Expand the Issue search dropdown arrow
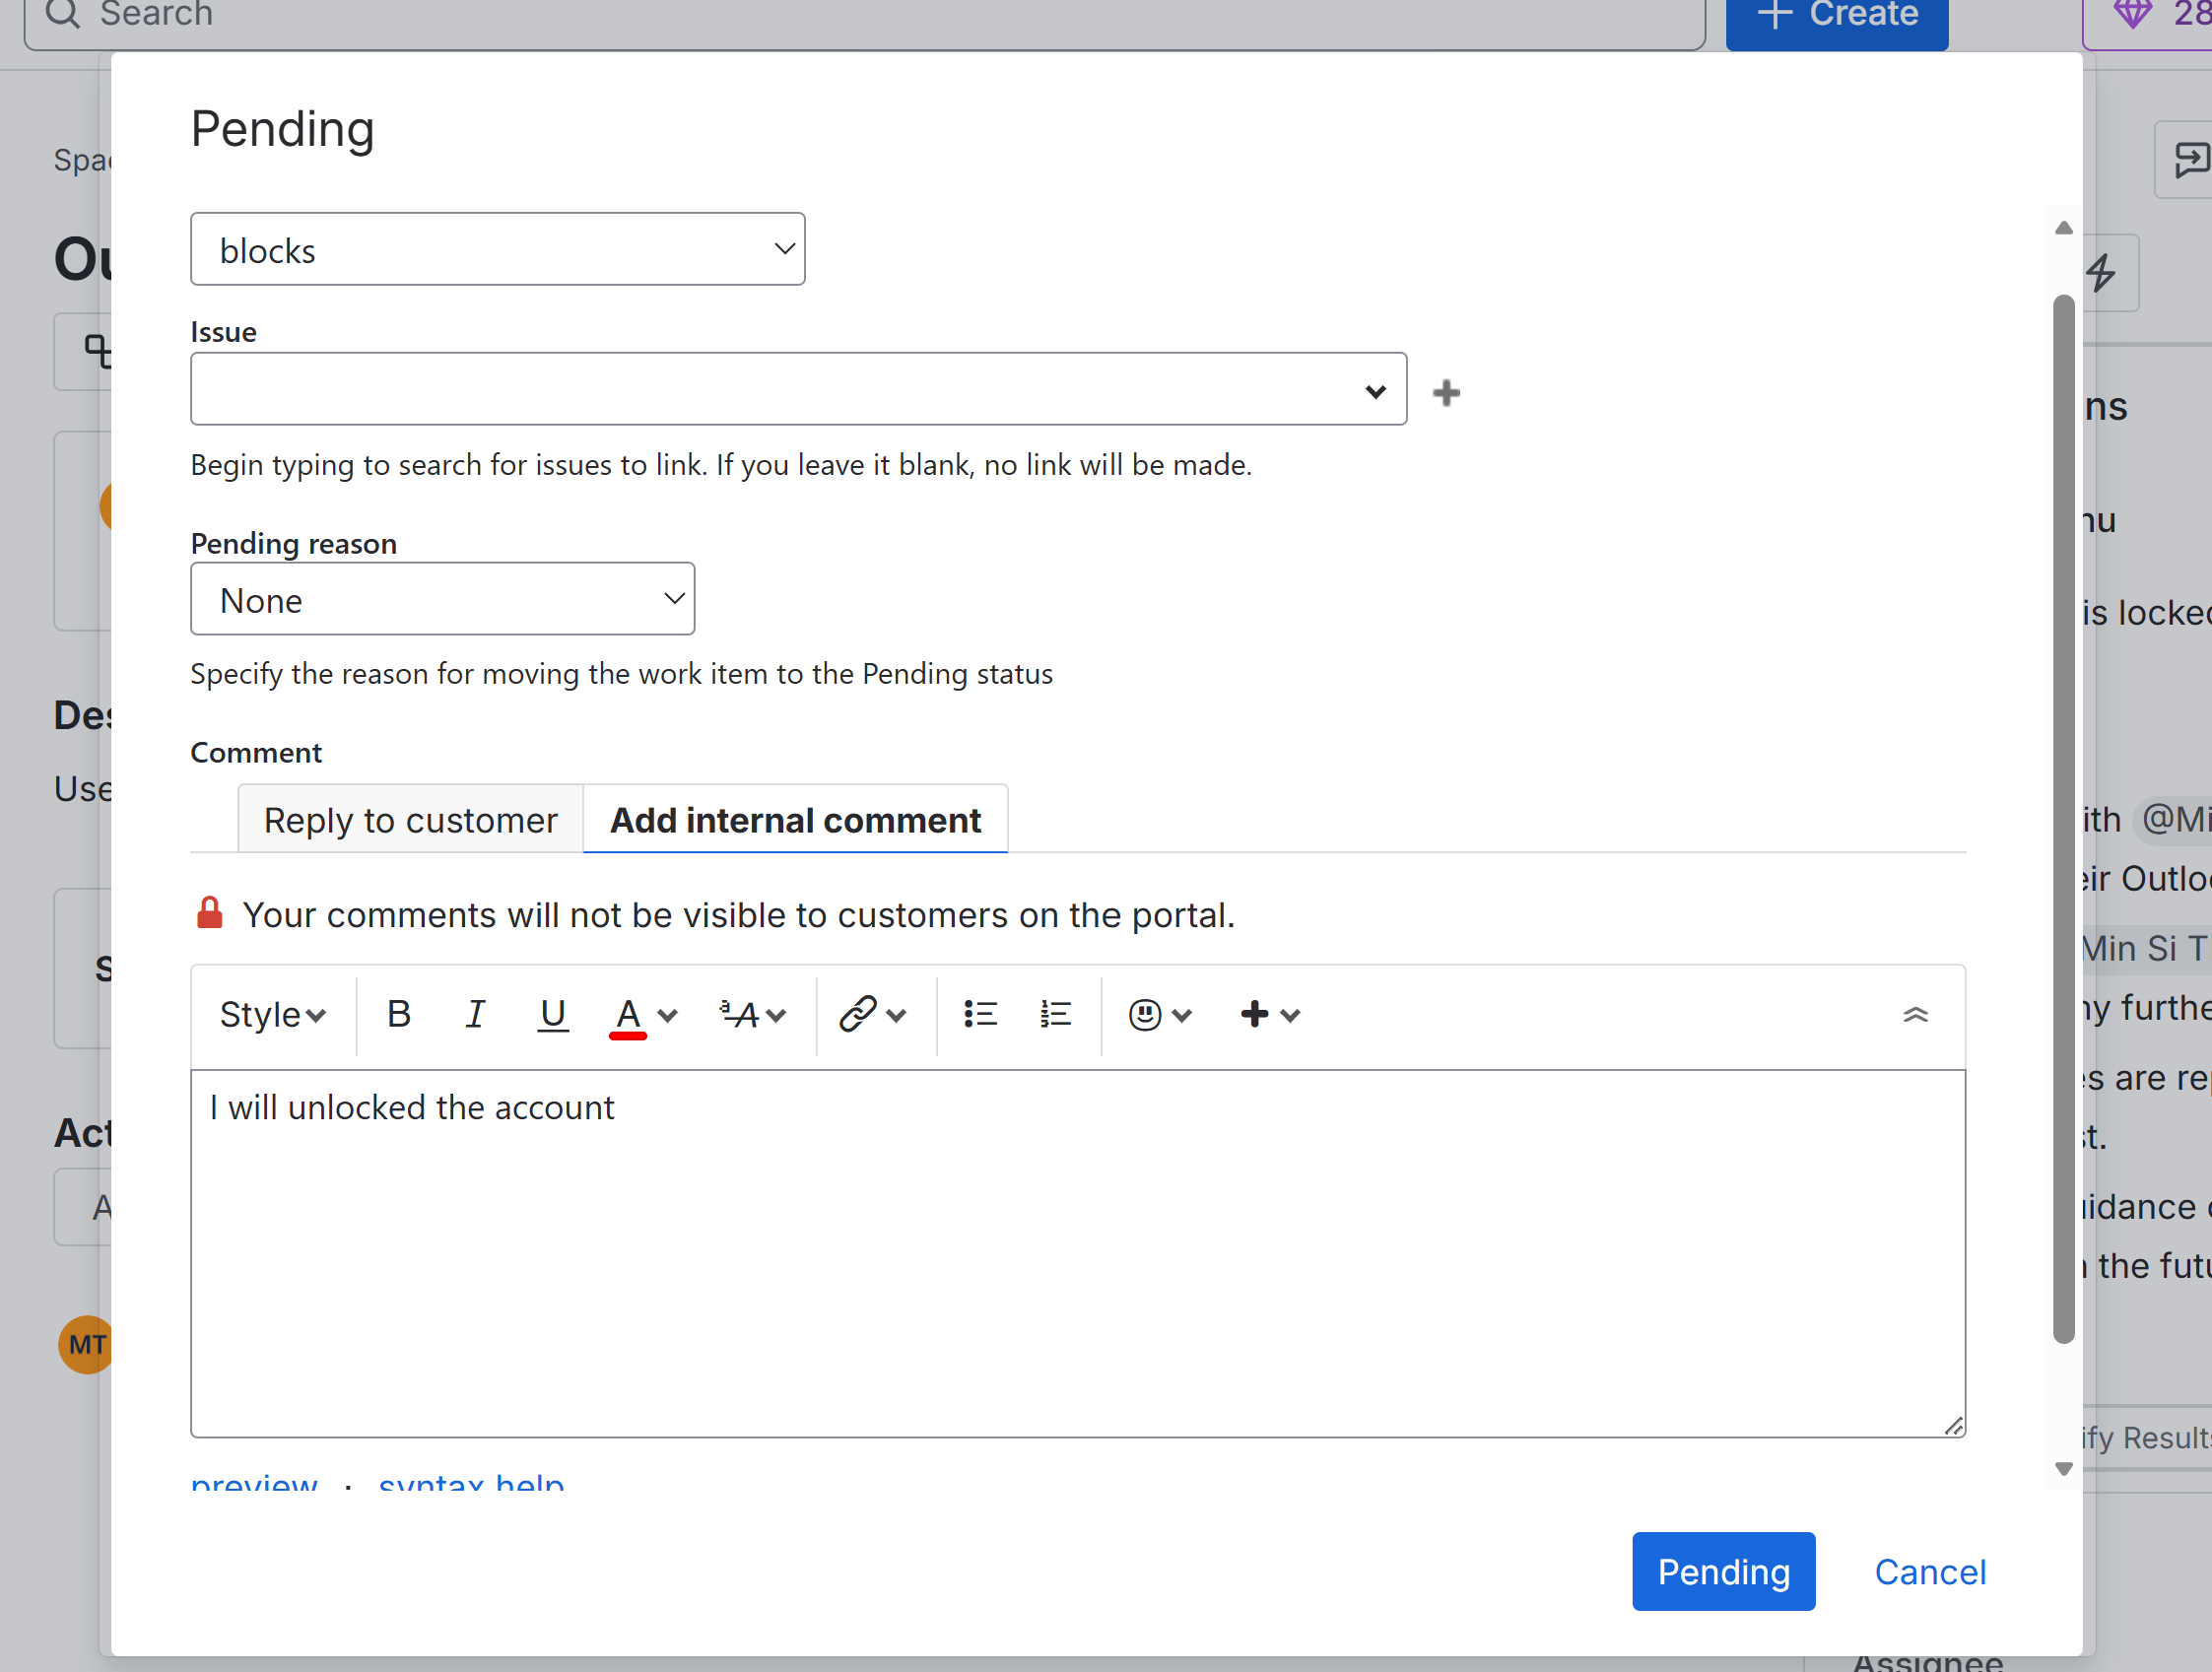2212x1672 pixels. (1375, 391)
